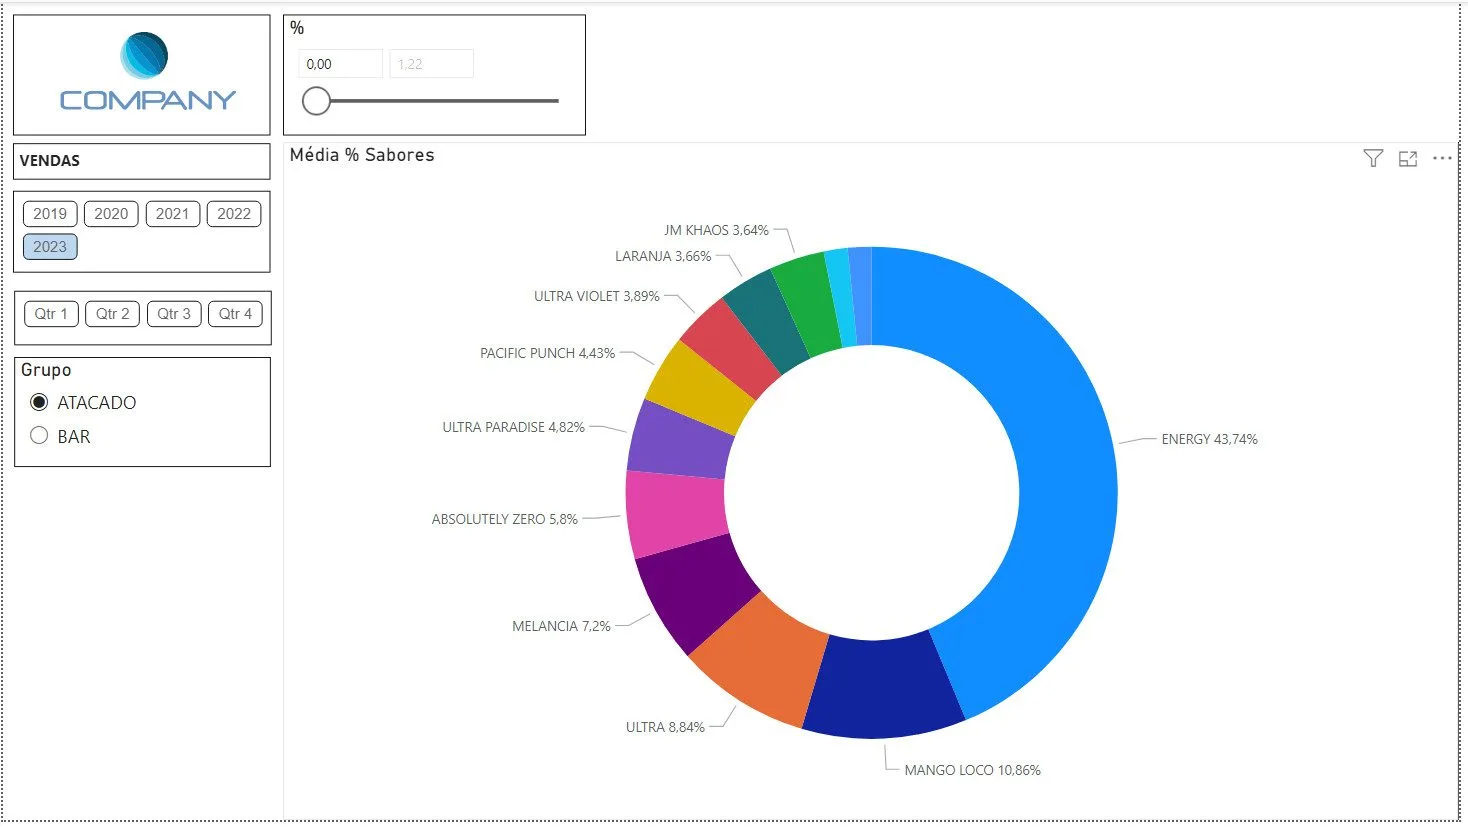Select year 2021 slicer button
This screenshot has height=829, width=1468.
(x=172, y=214)
